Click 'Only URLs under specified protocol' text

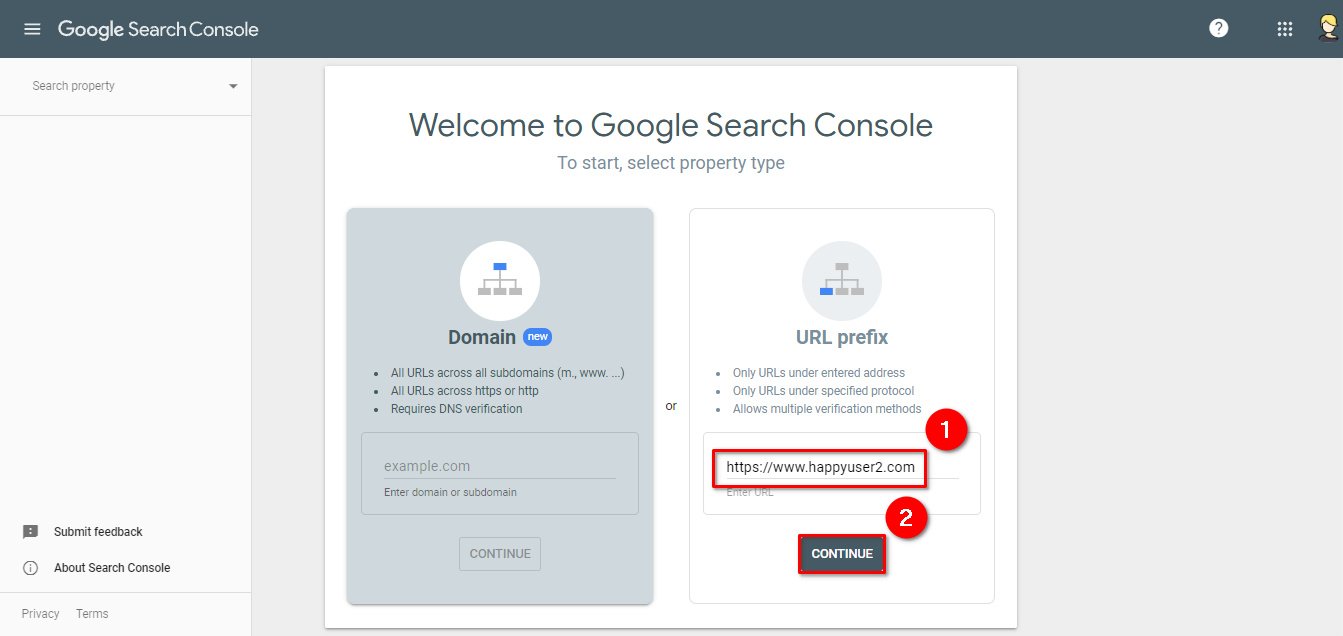coord(824,391)
